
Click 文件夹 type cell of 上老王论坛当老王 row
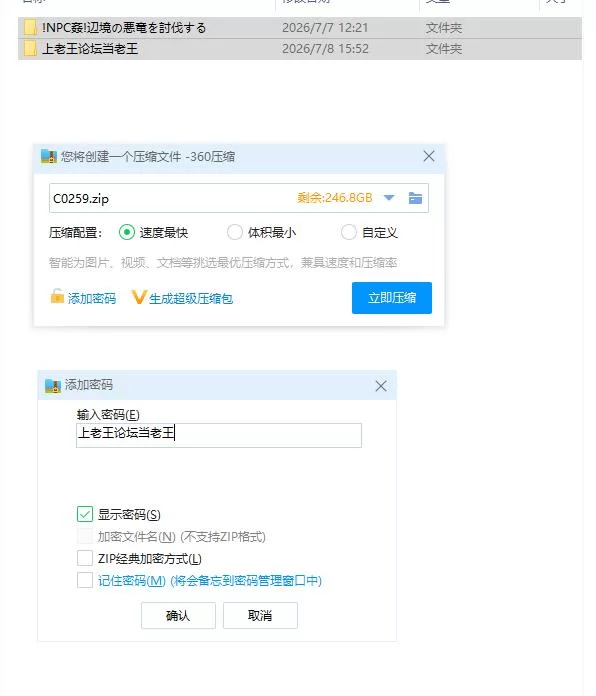tap(444, 48)
